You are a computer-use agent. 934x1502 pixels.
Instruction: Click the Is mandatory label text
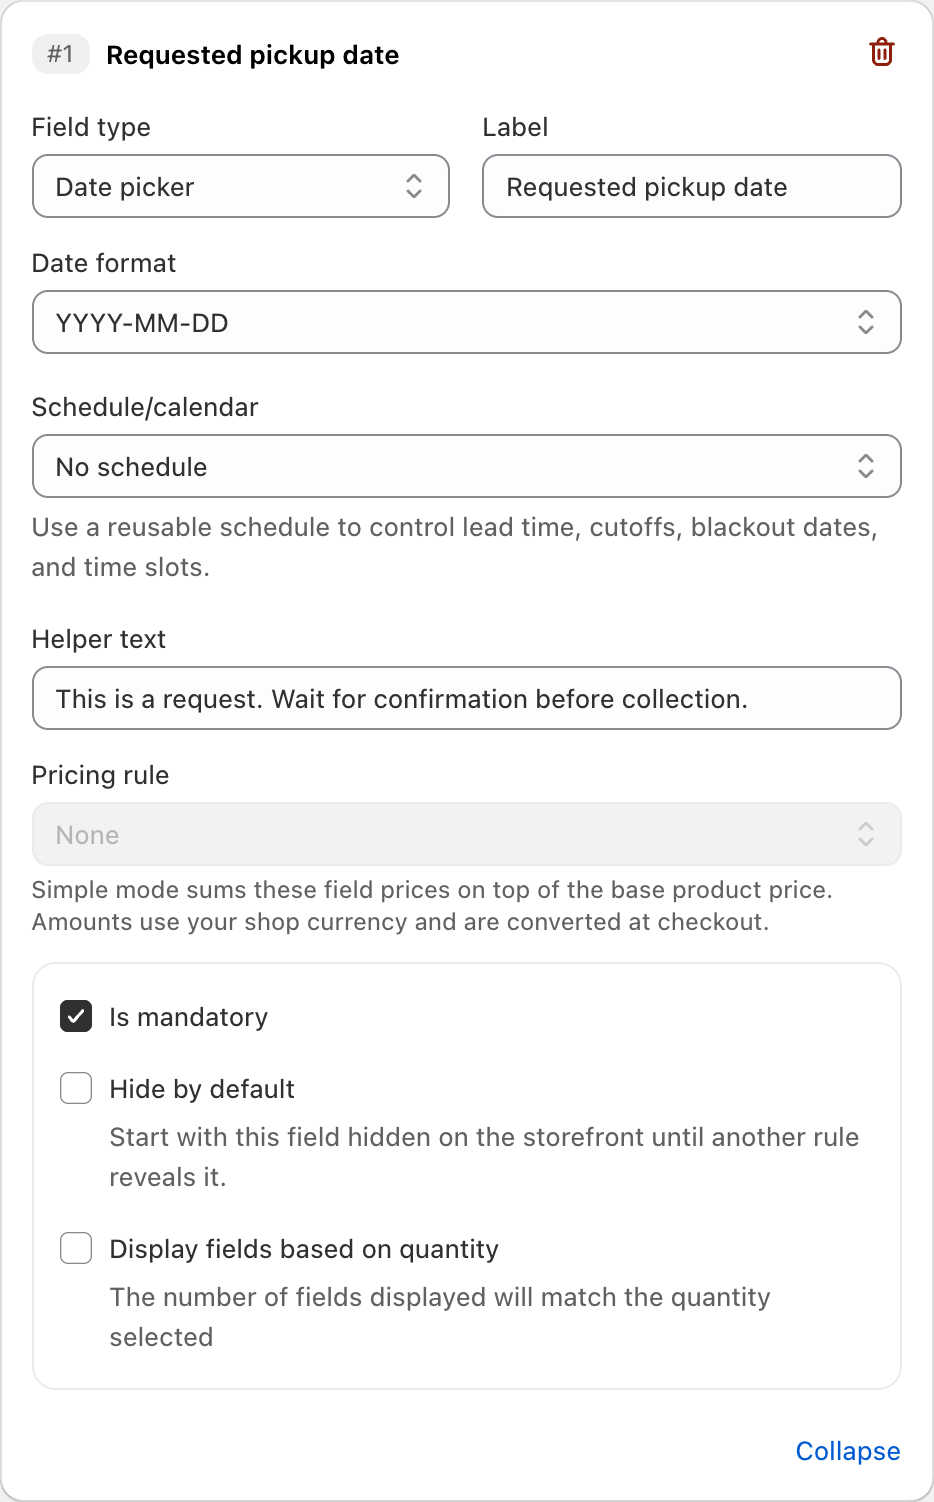(x=189, y=1017)
